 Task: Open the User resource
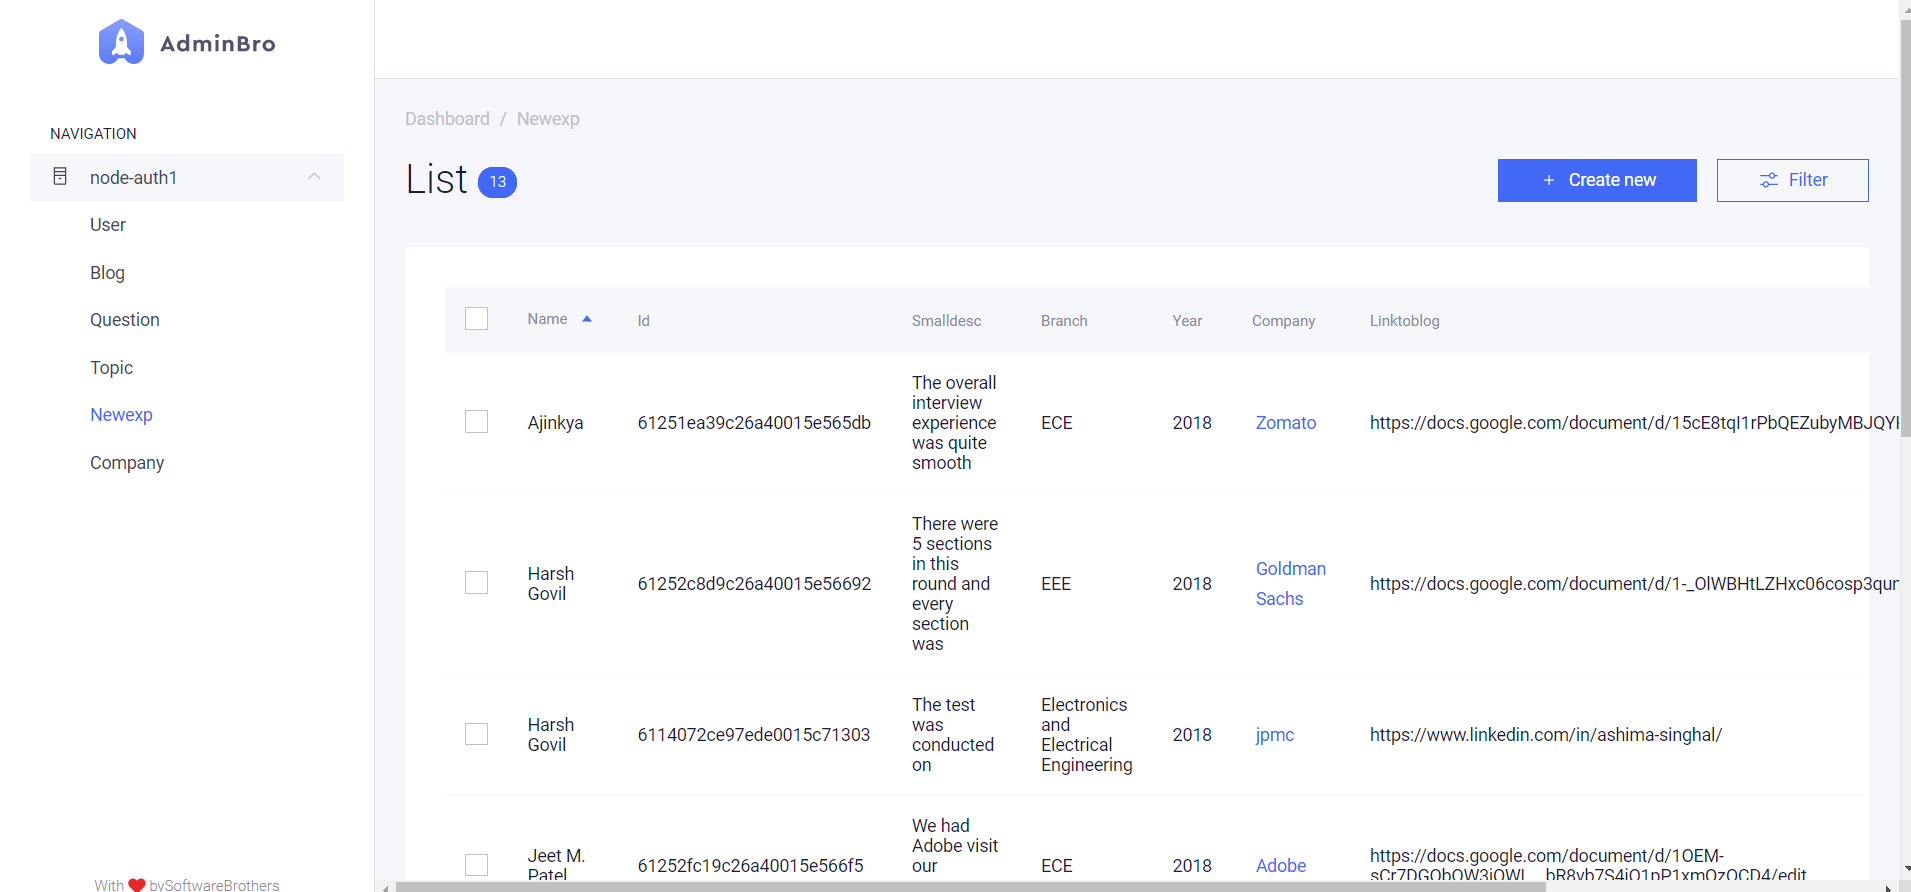pyautogui.click(x=108, y=225)
